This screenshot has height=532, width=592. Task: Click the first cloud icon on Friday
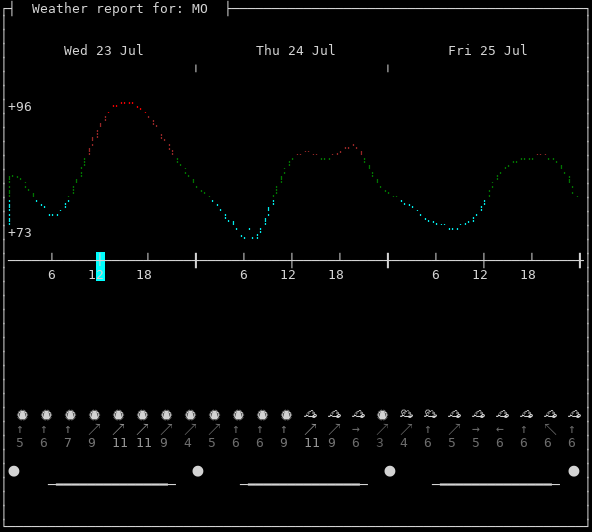(406, 414)
